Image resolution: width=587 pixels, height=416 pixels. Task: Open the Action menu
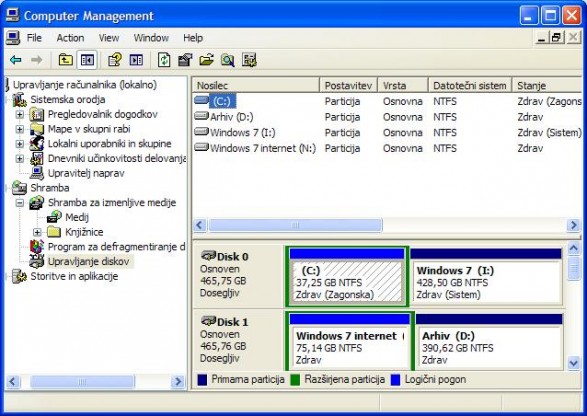tap(70, 38)
